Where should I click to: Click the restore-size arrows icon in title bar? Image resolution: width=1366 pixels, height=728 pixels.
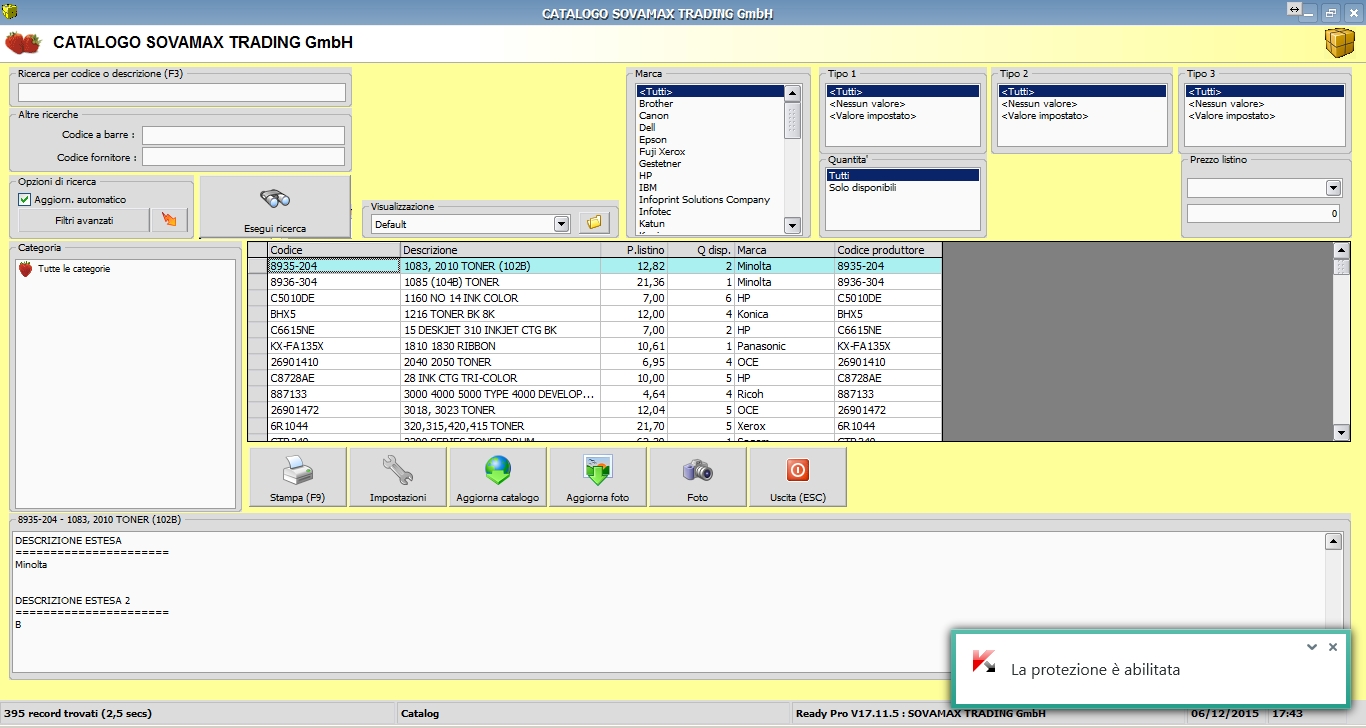[1294, 9]
